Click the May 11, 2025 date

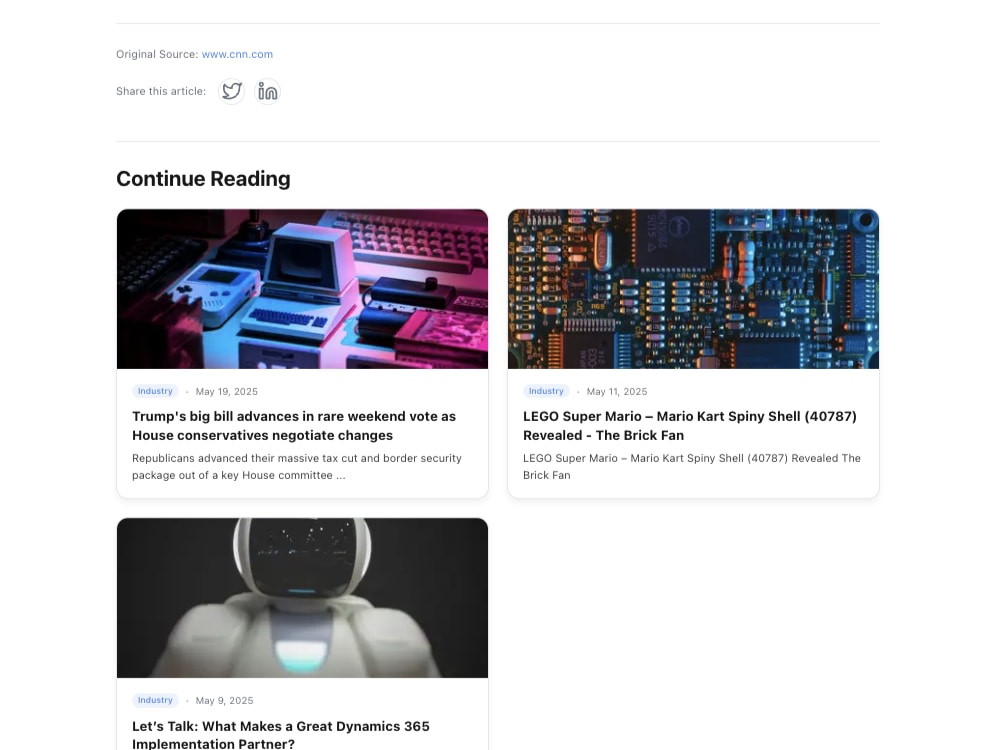coord(617,392)
